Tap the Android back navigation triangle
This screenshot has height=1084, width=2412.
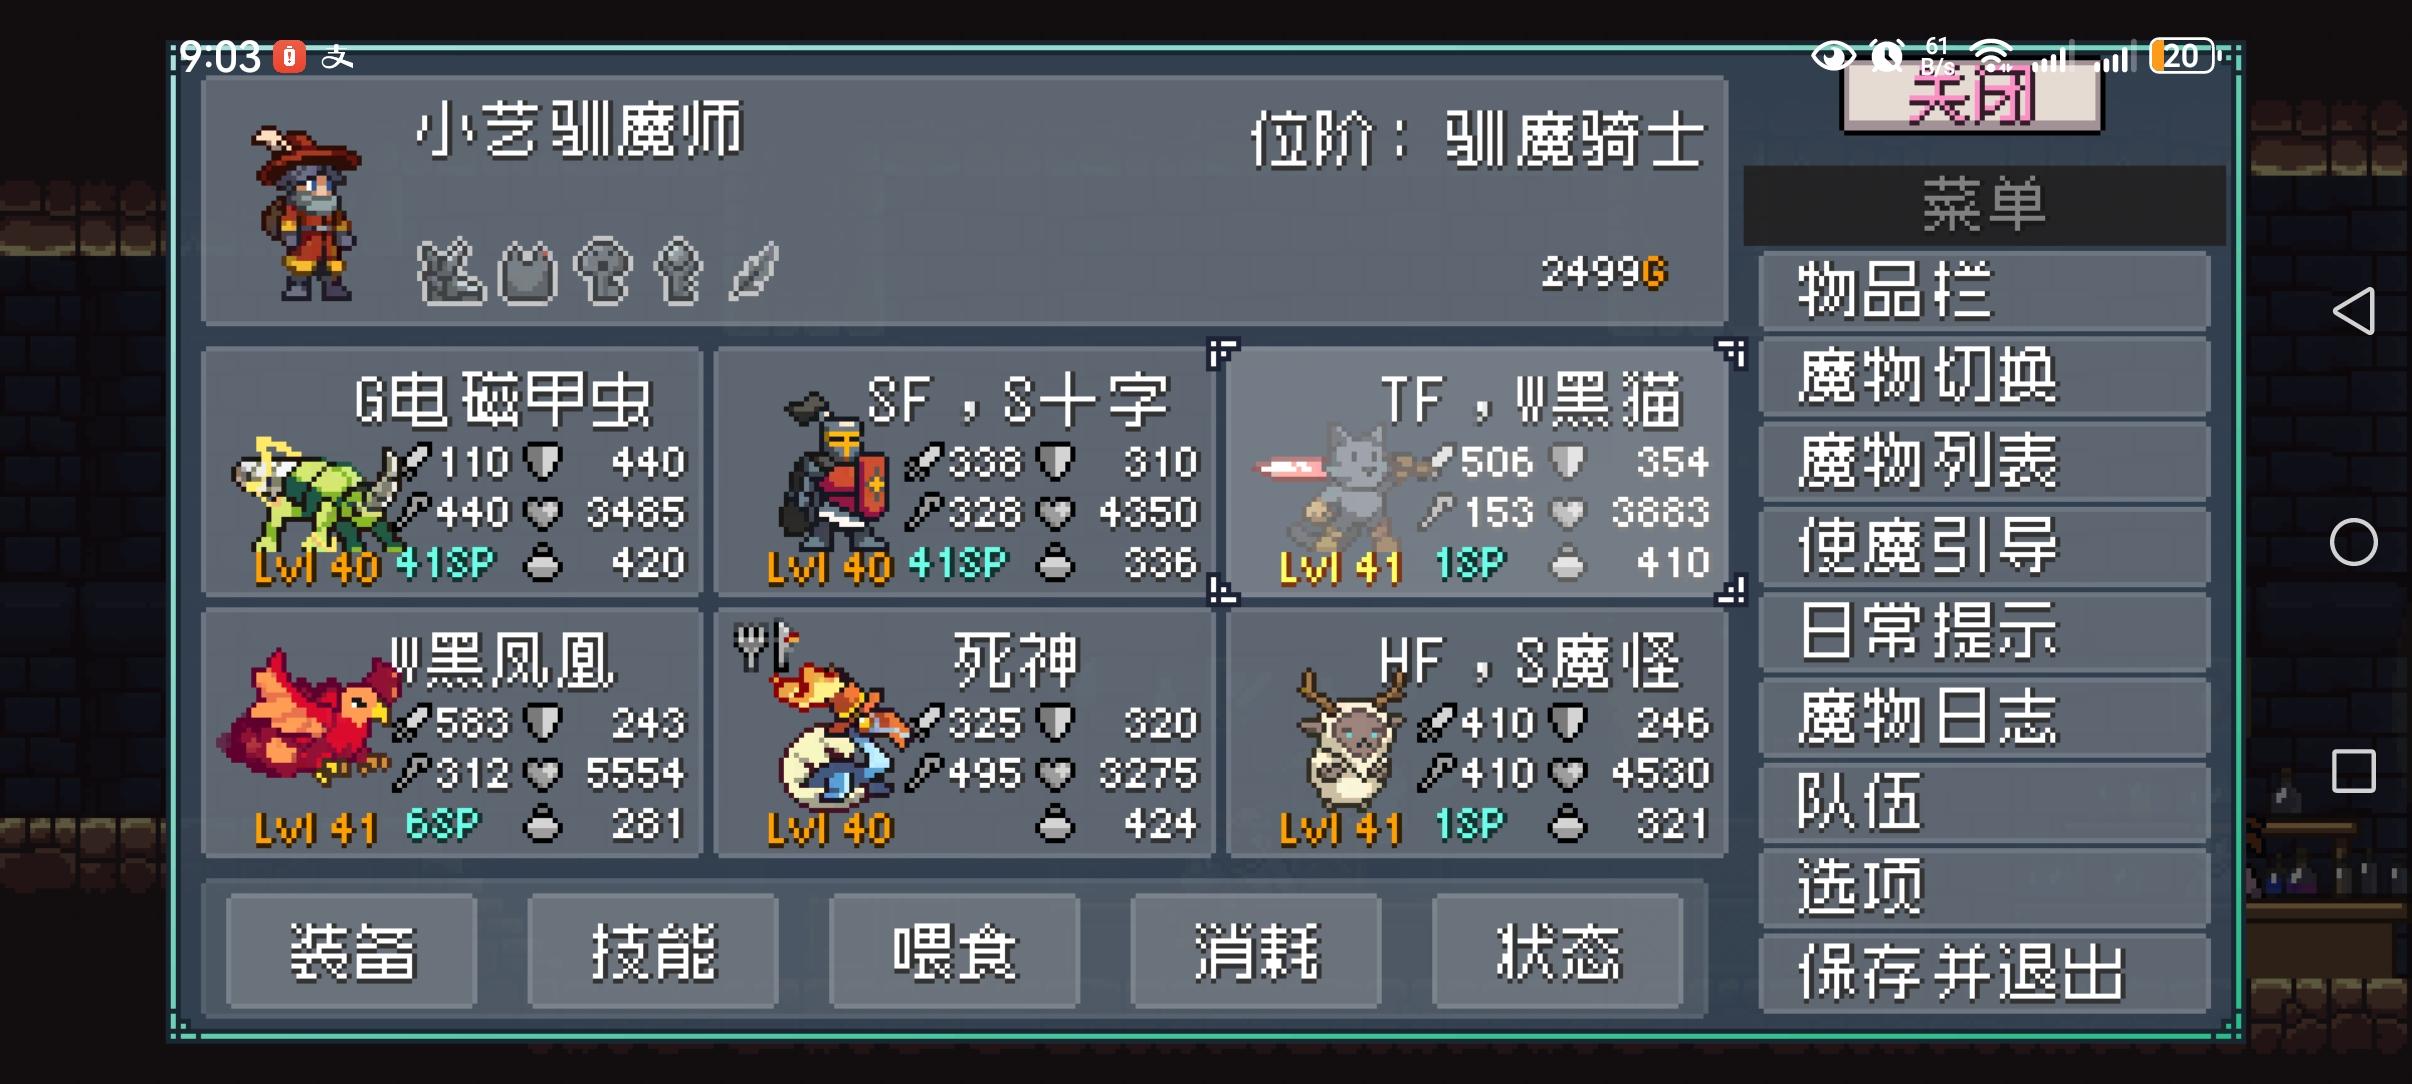pyautogui.click(x=2353, y=311)
